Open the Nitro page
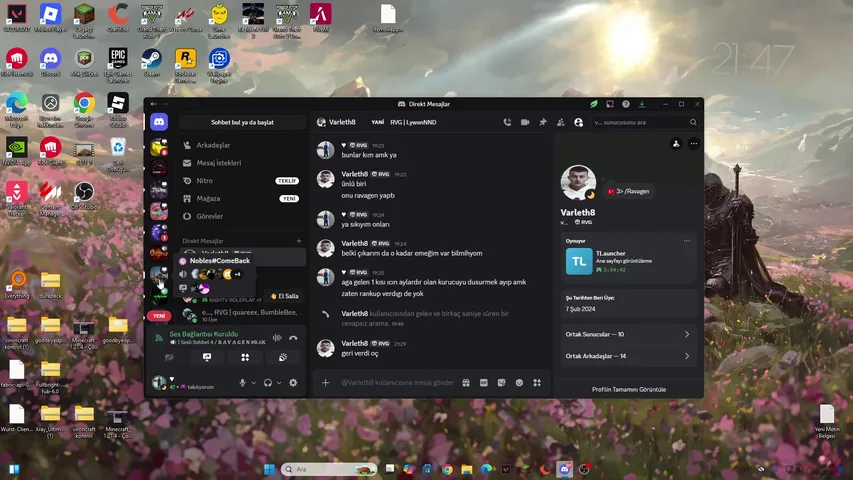This screenshot has height=480, width=853. 242,181
